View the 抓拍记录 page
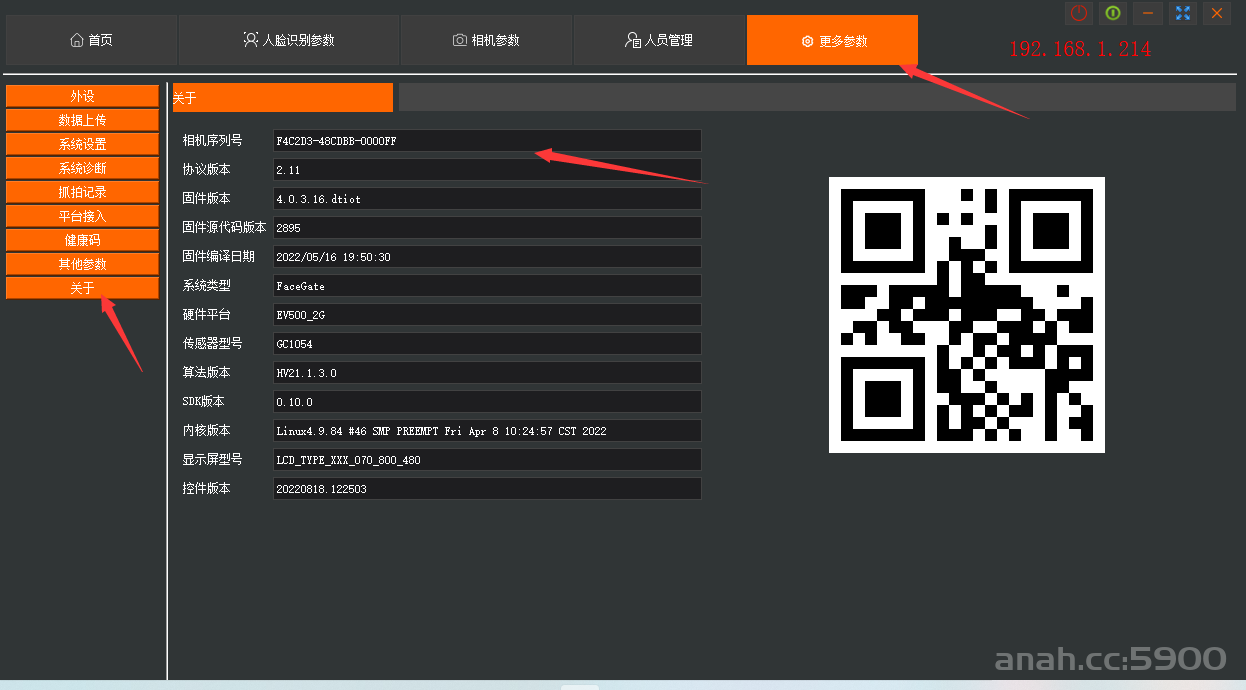Screen dimensions: 1246x690 (x=82, y=192)
